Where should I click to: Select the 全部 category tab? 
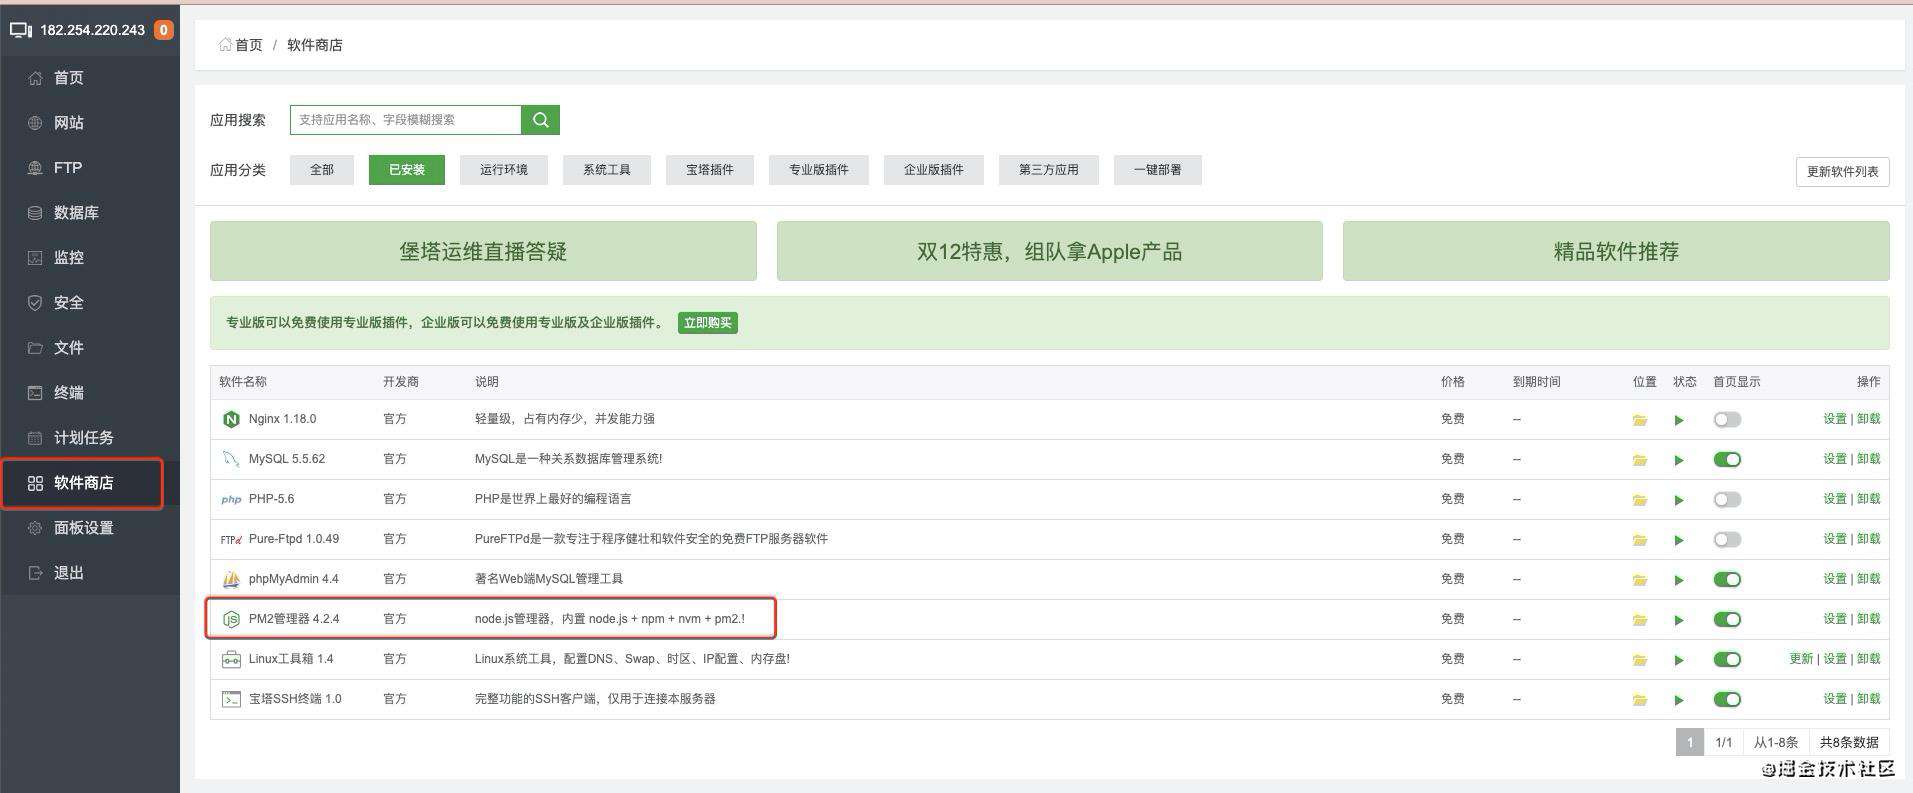click(322, 170)
